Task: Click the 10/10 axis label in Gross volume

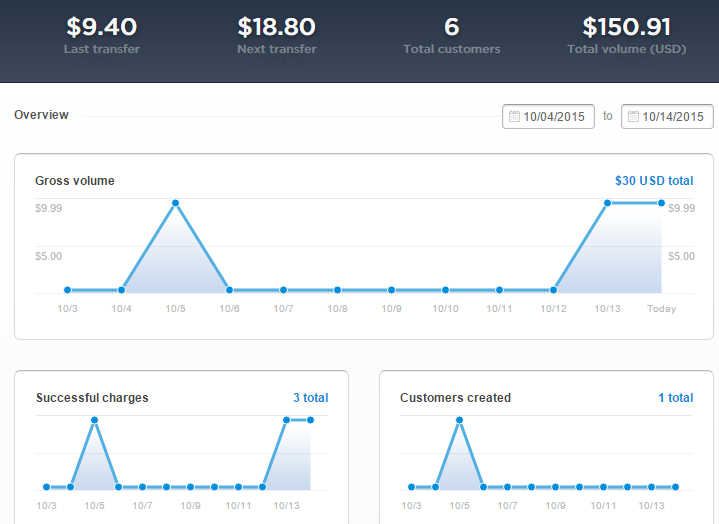Action: (x=445, y=309)
